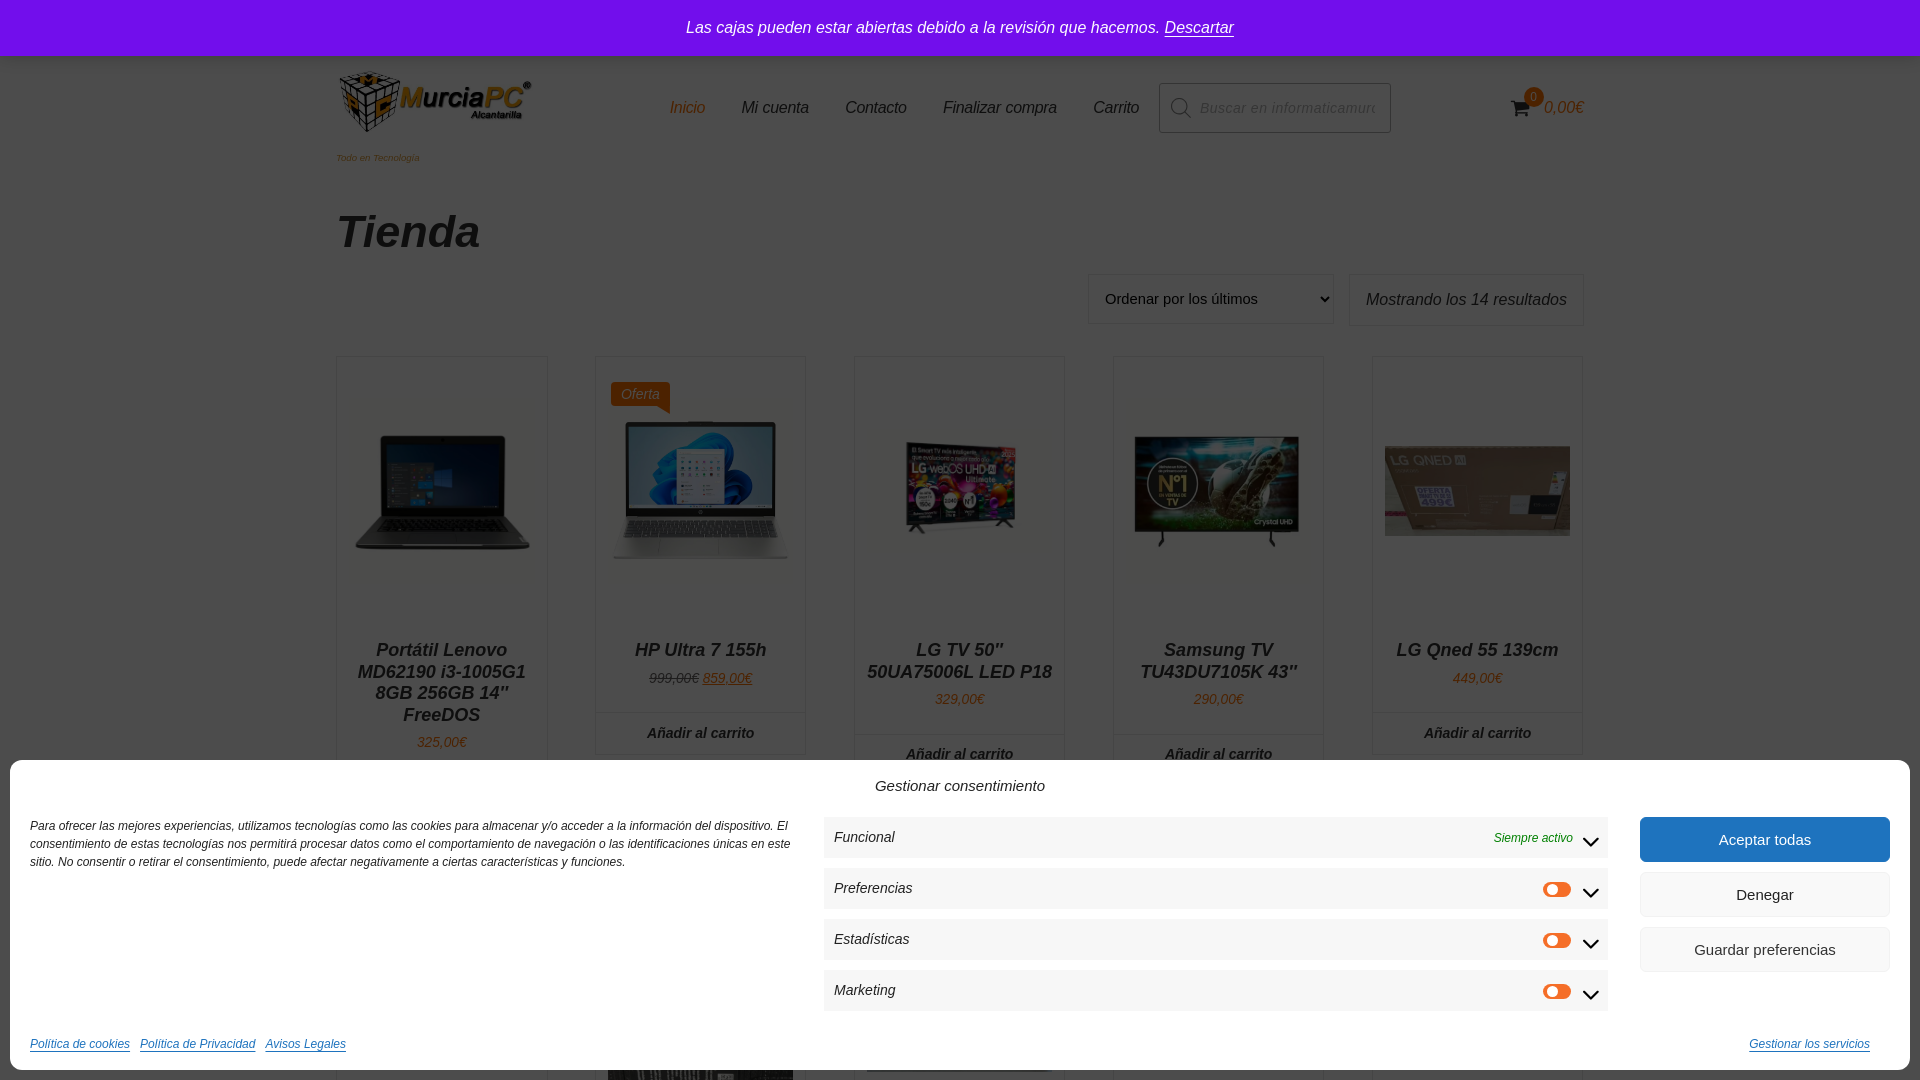1920x1080 pixels.
Task: Add LG Qned 55 to cart
Action: pos(1477,733)
